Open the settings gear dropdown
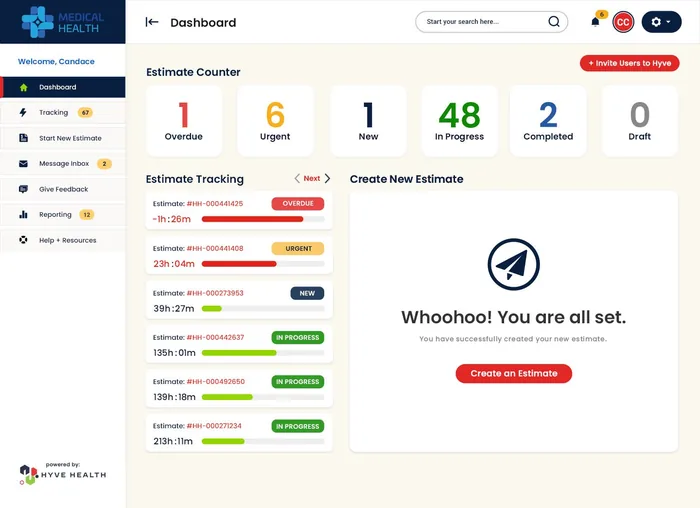The height and width of the screenshot is (508, 700). click(661, 22)
